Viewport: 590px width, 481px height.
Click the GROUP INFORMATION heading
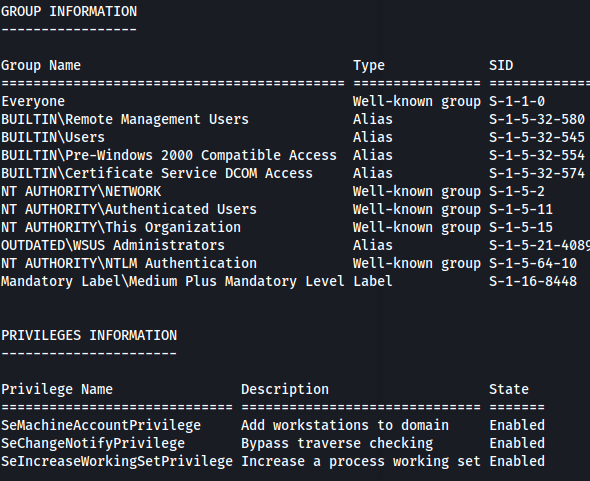[x=69, y=11]
